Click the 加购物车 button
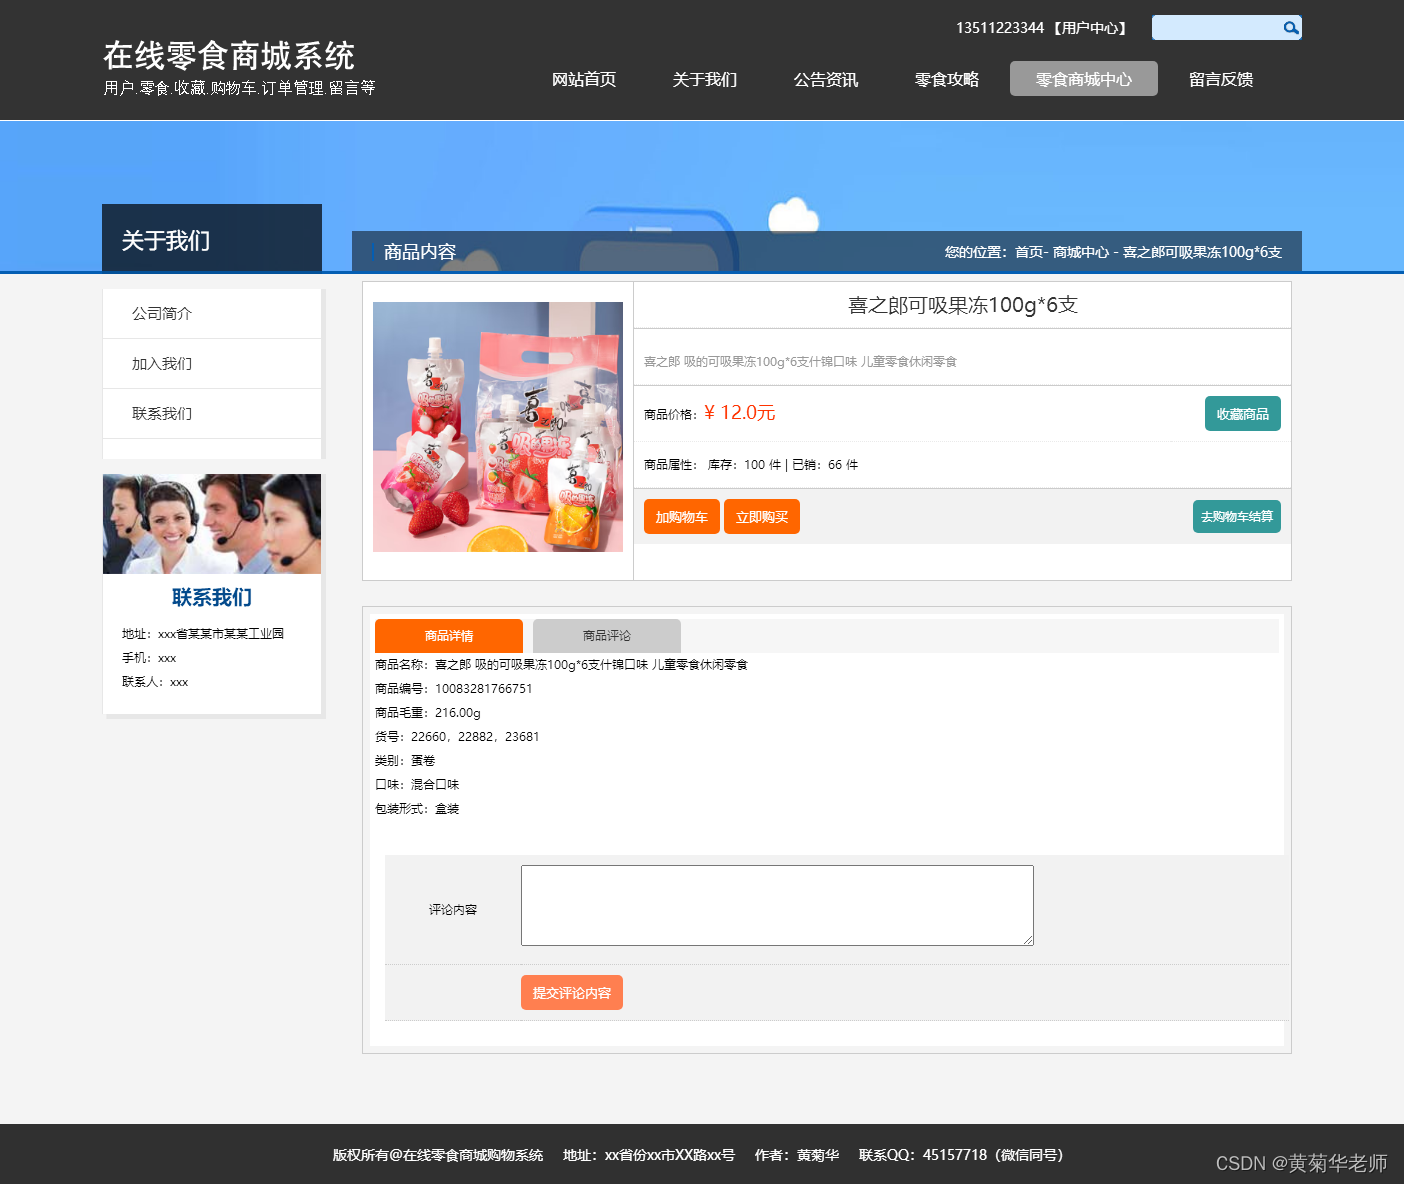The height and width of the screenshot is (1184, 1404). [682, 517]
